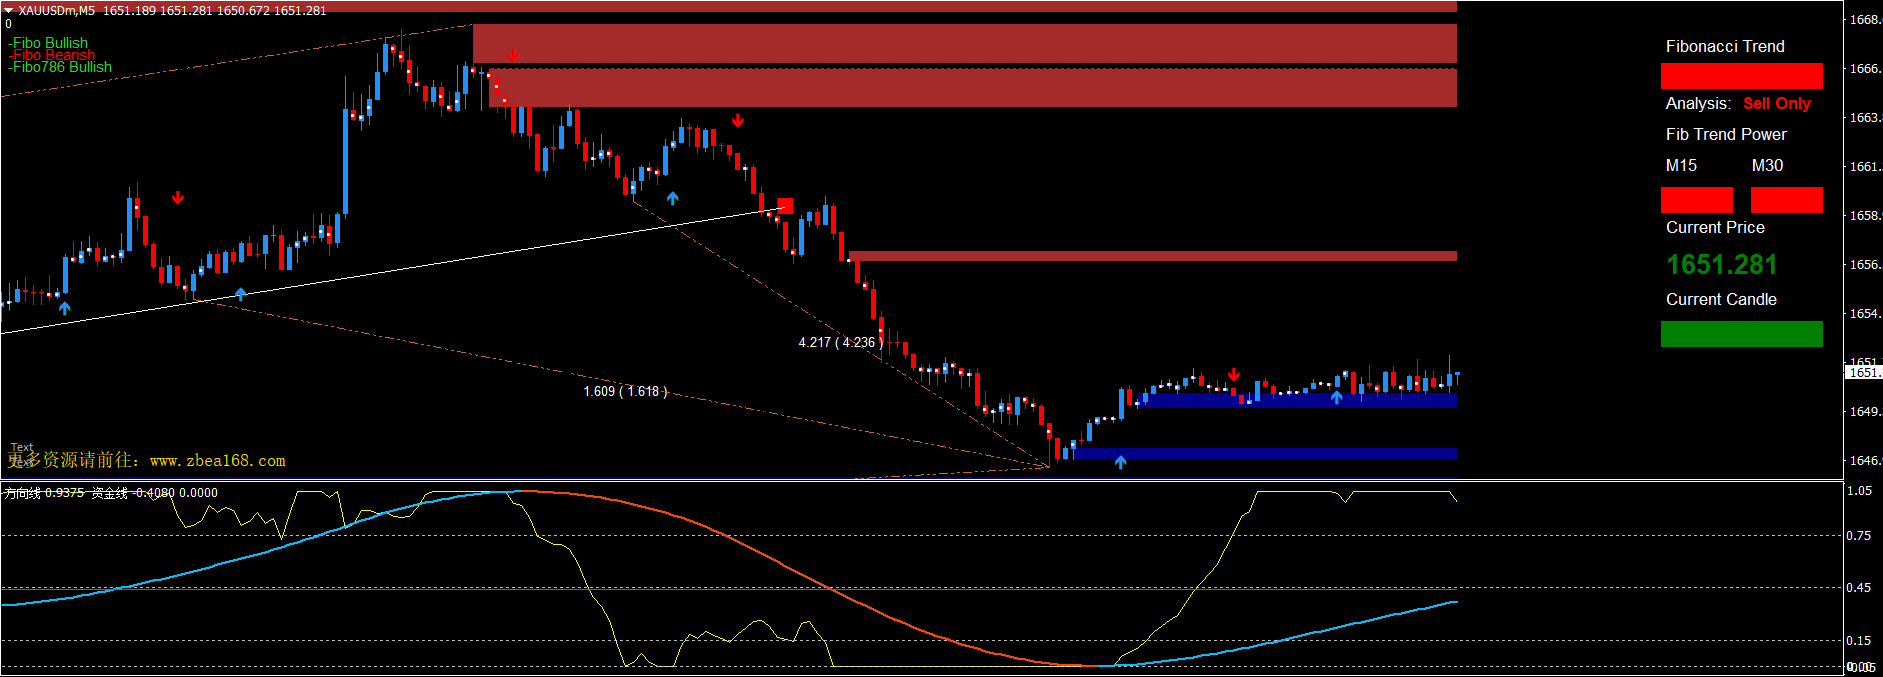
Task: Click the 1668 level on the price scale
Action: [x=1865, y=19]
